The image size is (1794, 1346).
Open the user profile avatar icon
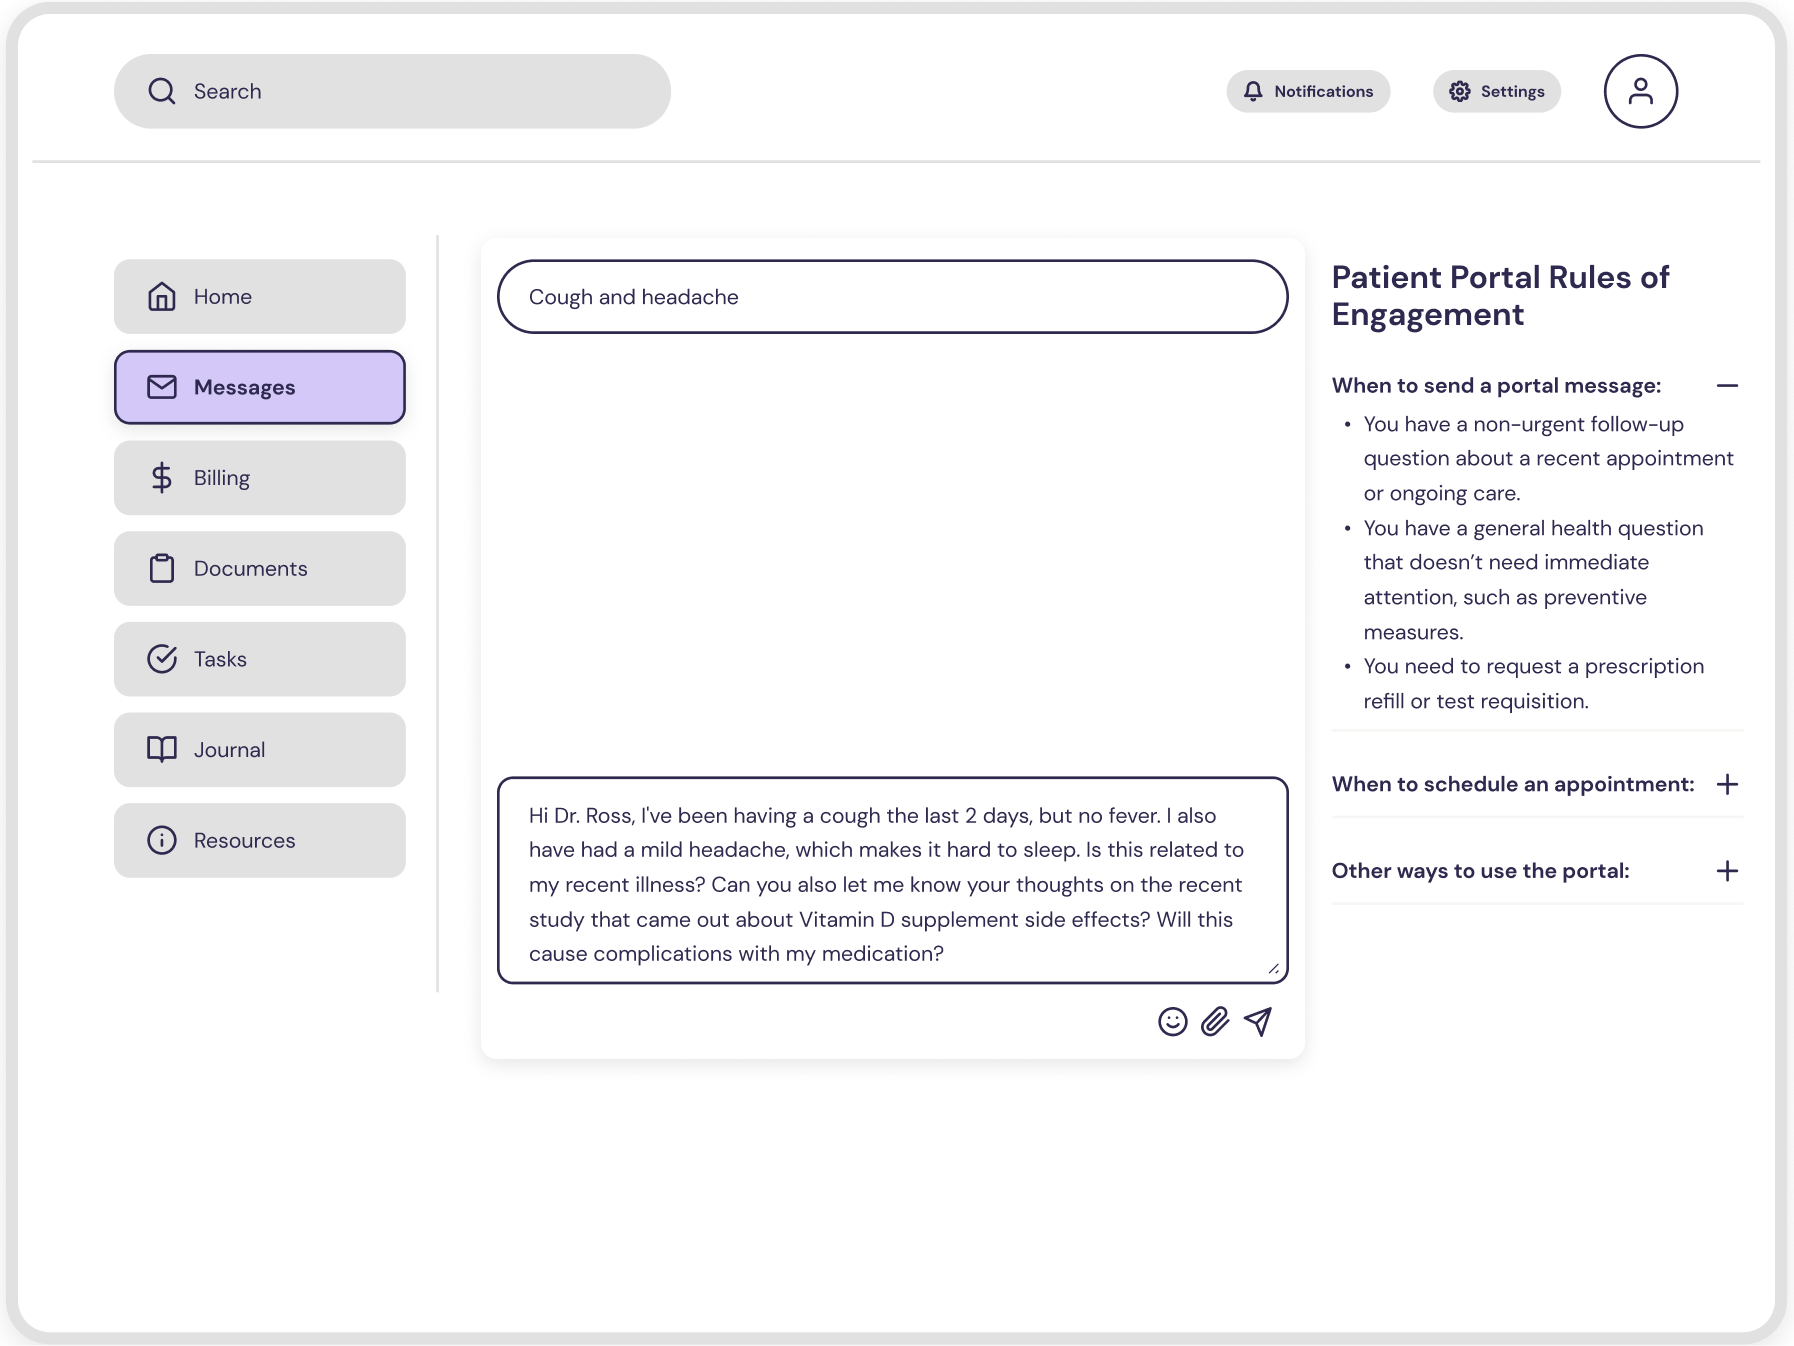1642,91
